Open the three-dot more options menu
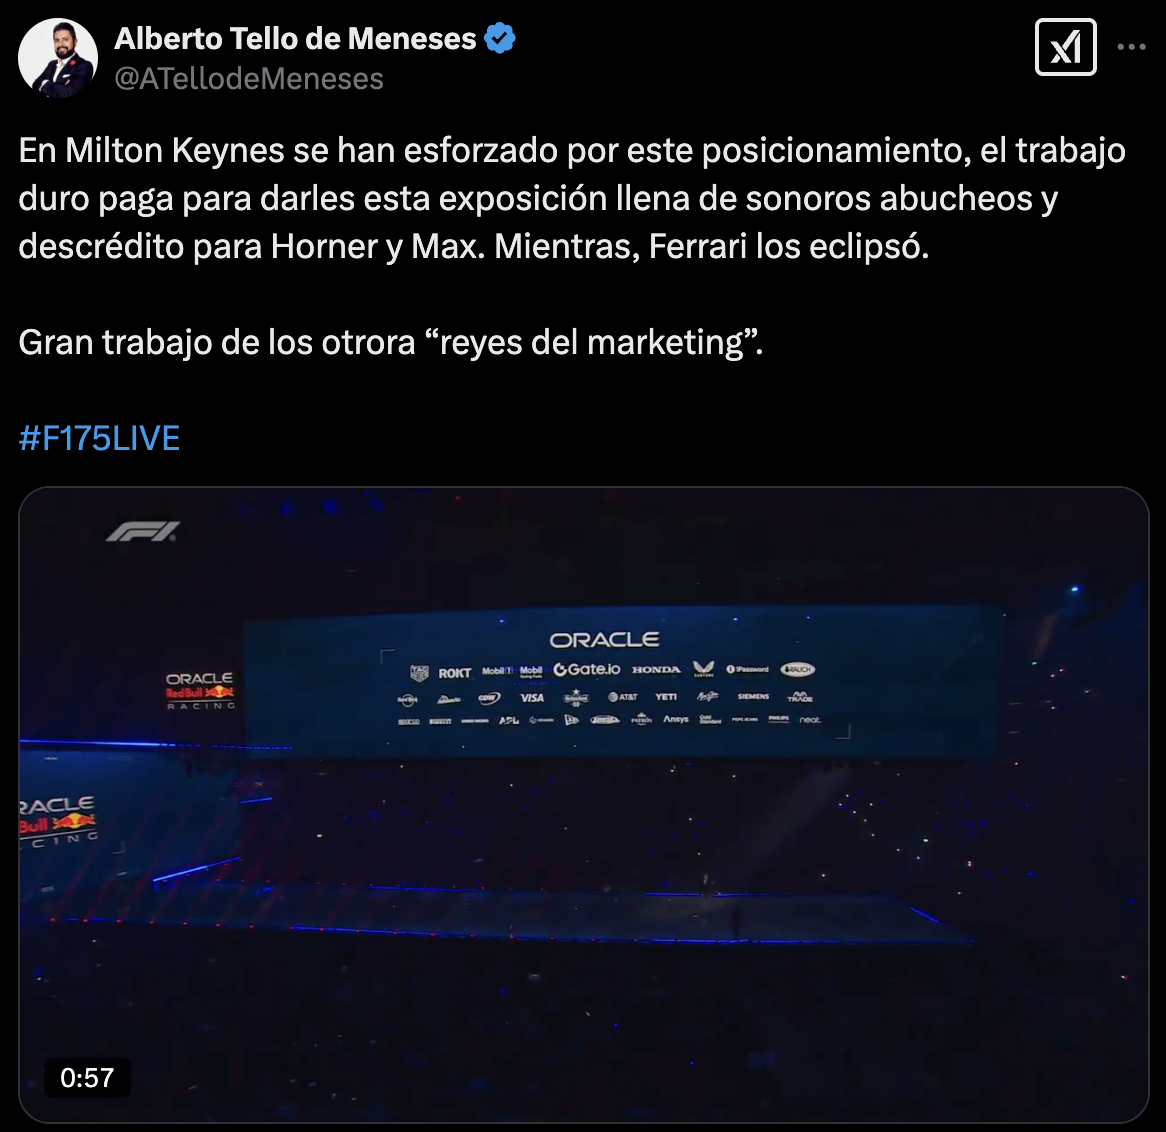1166x1132 pixels. tap(1131, 47)
